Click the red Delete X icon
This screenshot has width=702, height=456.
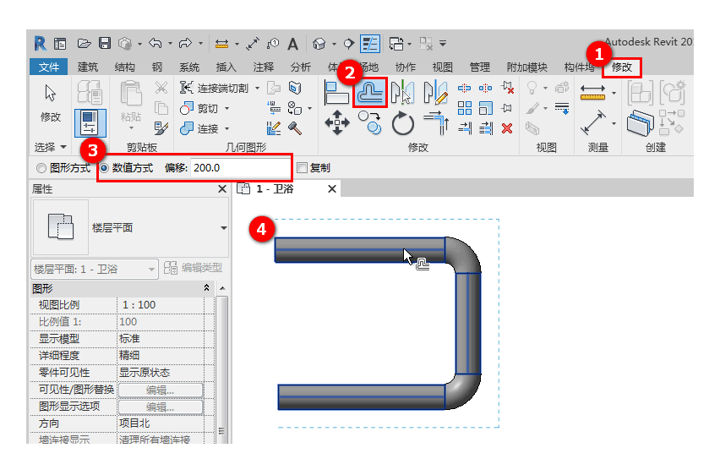(x=507, y=128)
